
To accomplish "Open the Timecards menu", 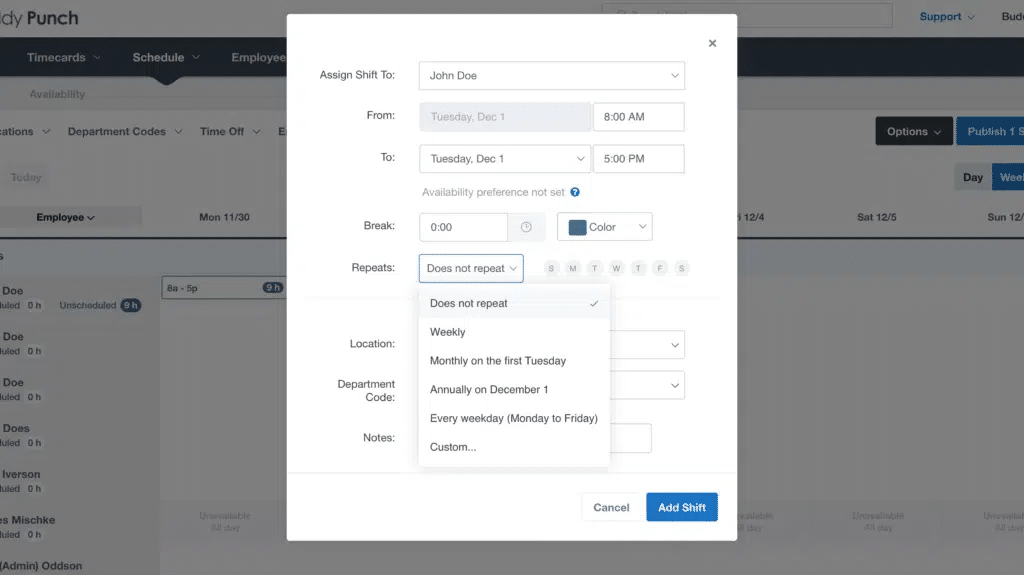I will [63, 58].
